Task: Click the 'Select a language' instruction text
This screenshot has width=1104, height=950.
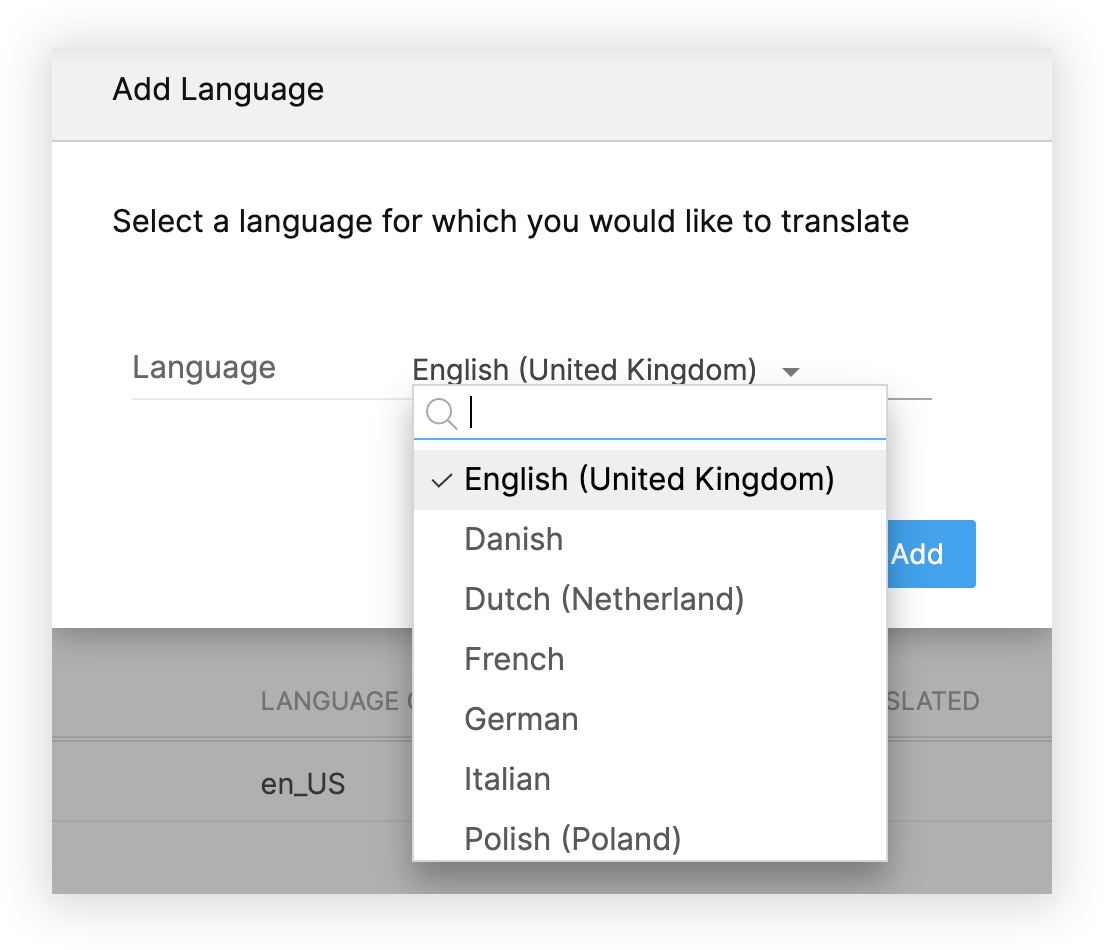Action: 510,221
